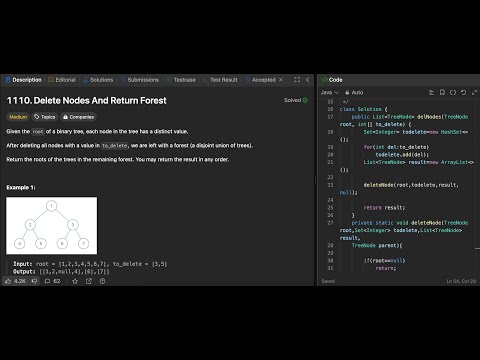
Task: Click the Input example line
Action: click(90, 264)
